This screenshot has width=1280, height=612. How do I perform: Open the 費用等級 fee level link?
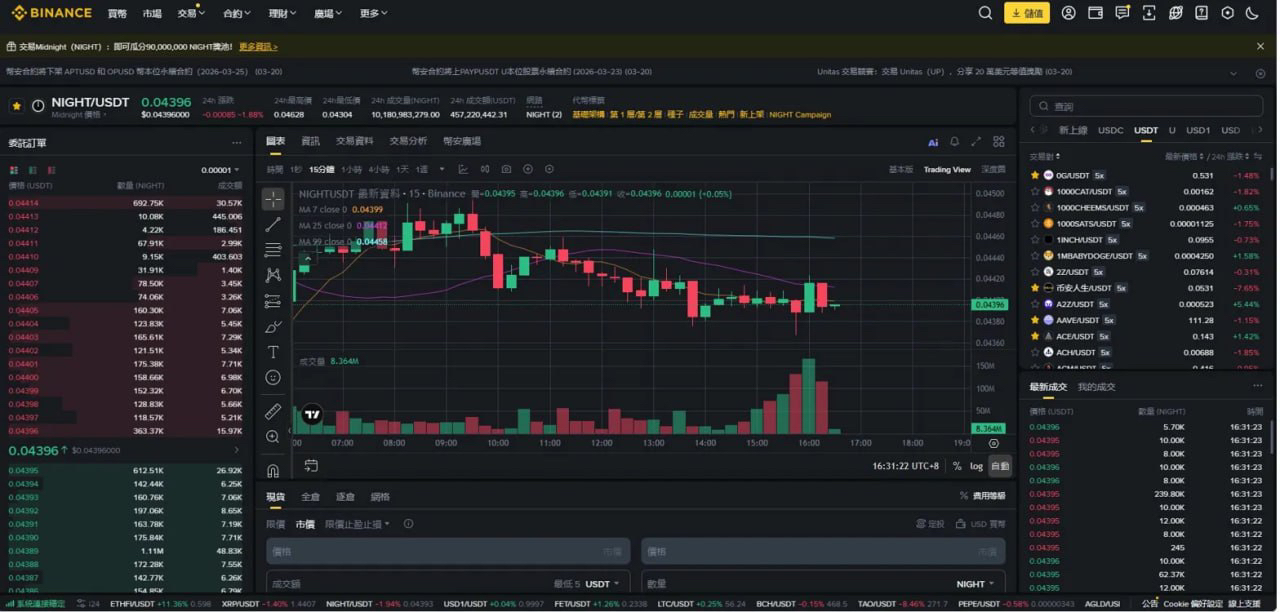(982, 495)
